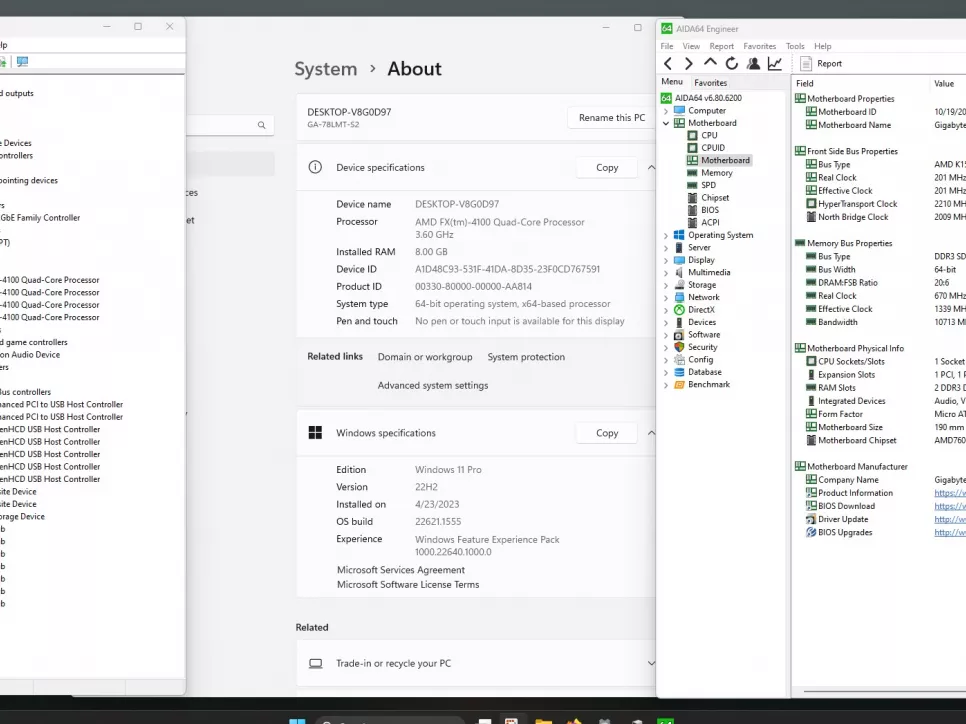Screen dimensions: 966x724
Task: Open the View menu in AIDA64
Action: [691, 46]
